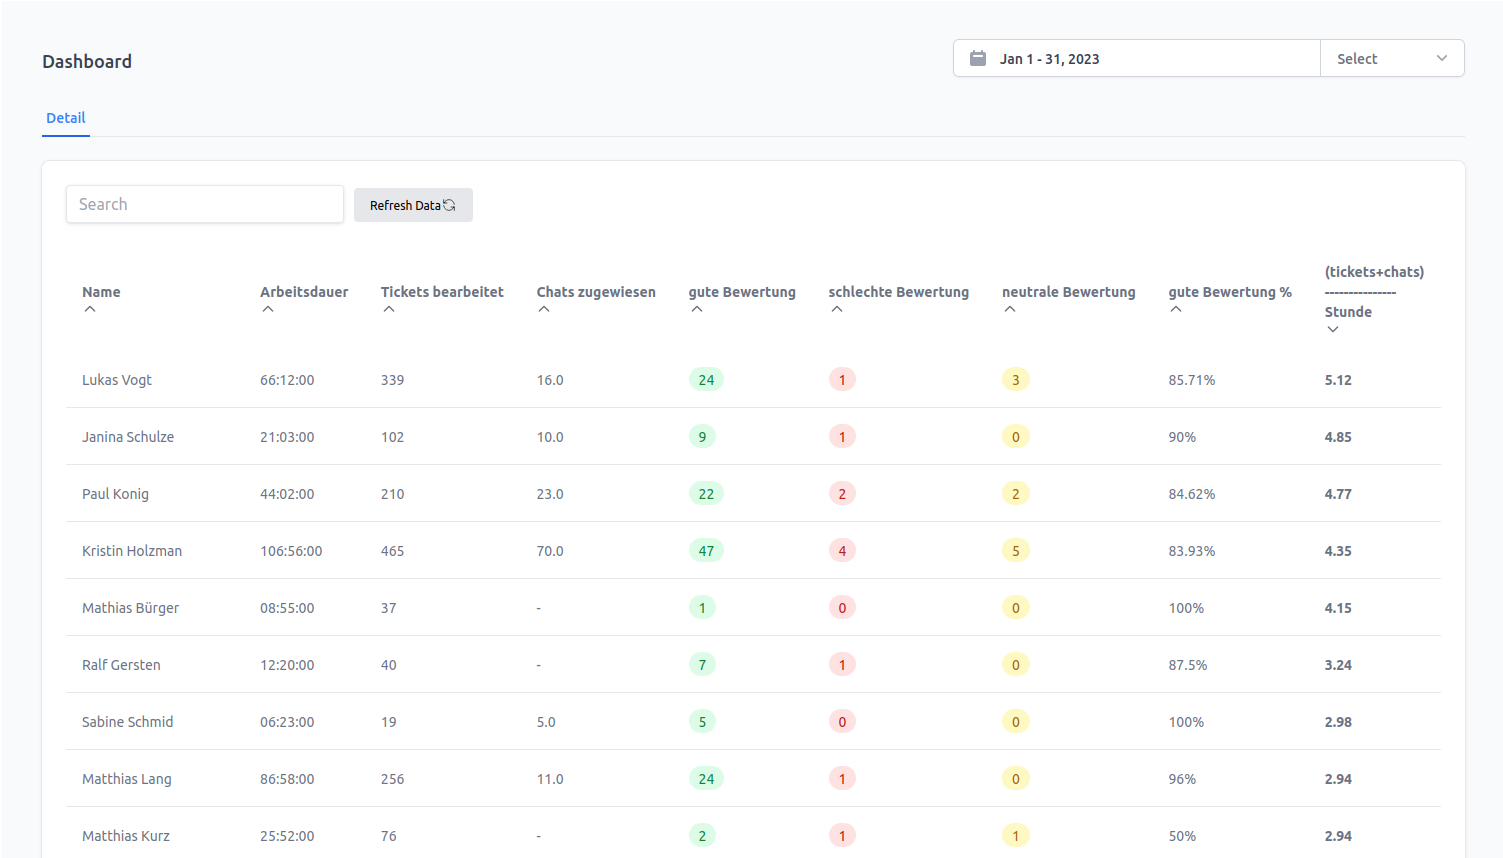
Task: Switch to the Detail tab
Action: 66,118
